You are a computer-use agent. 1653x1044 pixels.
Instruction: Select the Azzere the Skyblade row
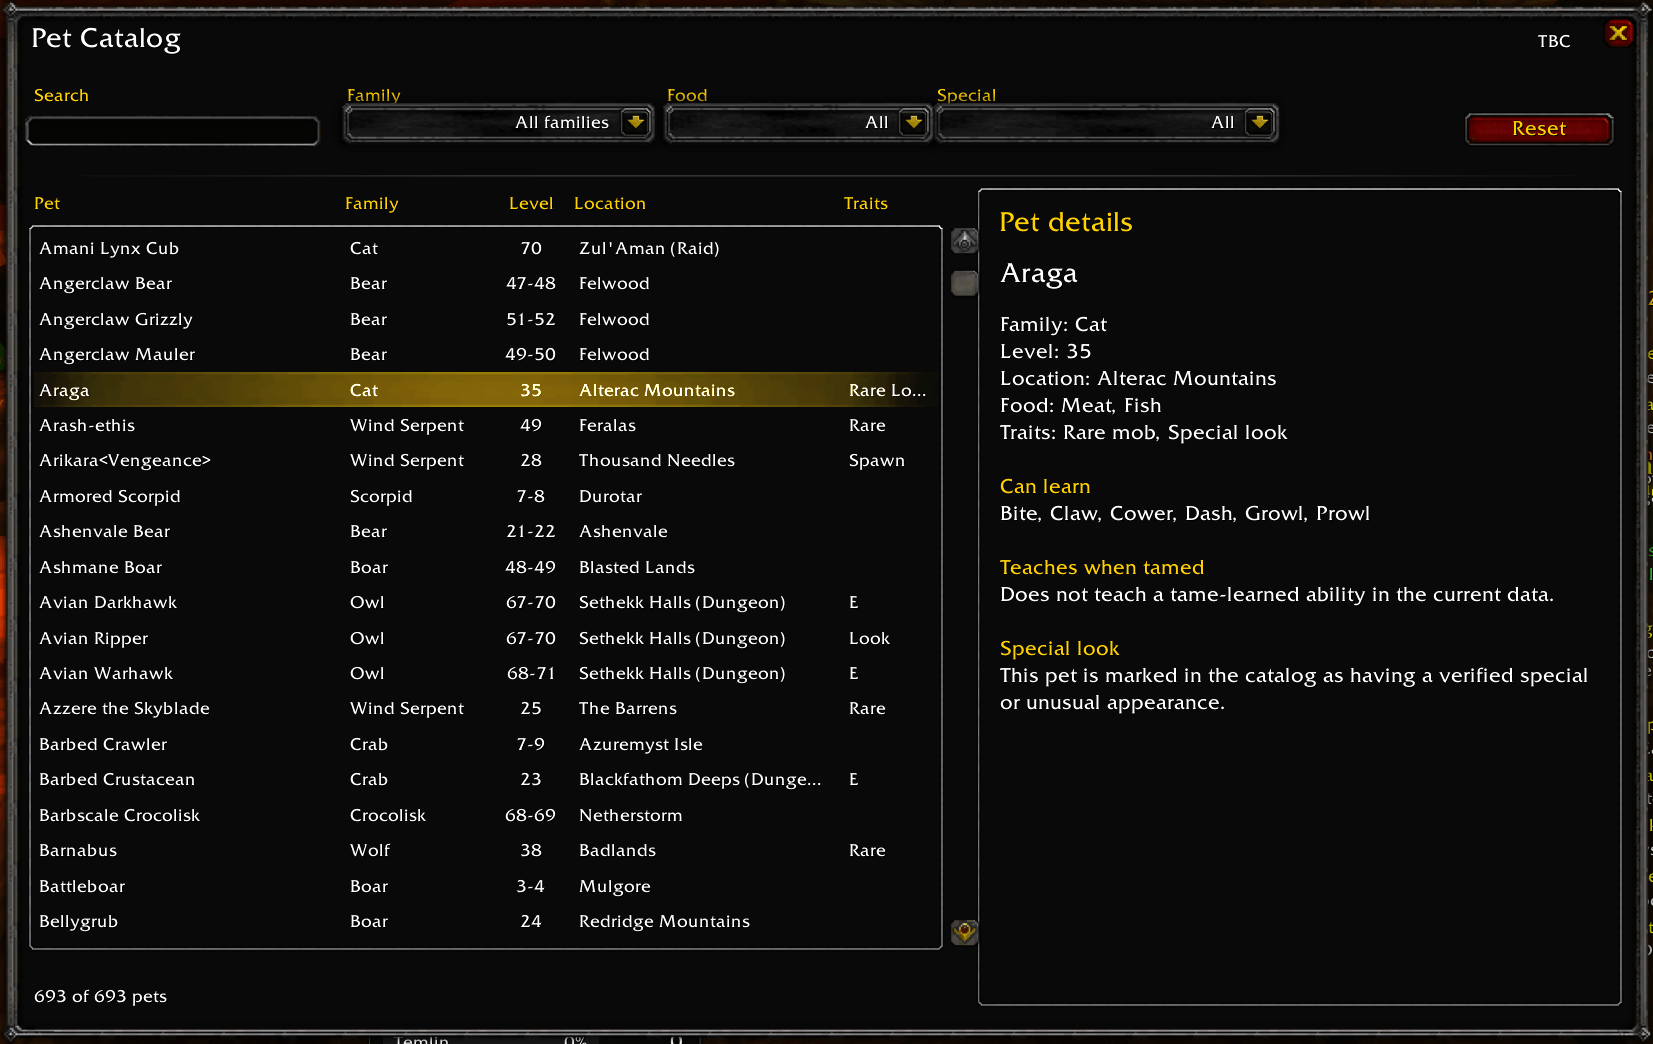click(486, 708)
